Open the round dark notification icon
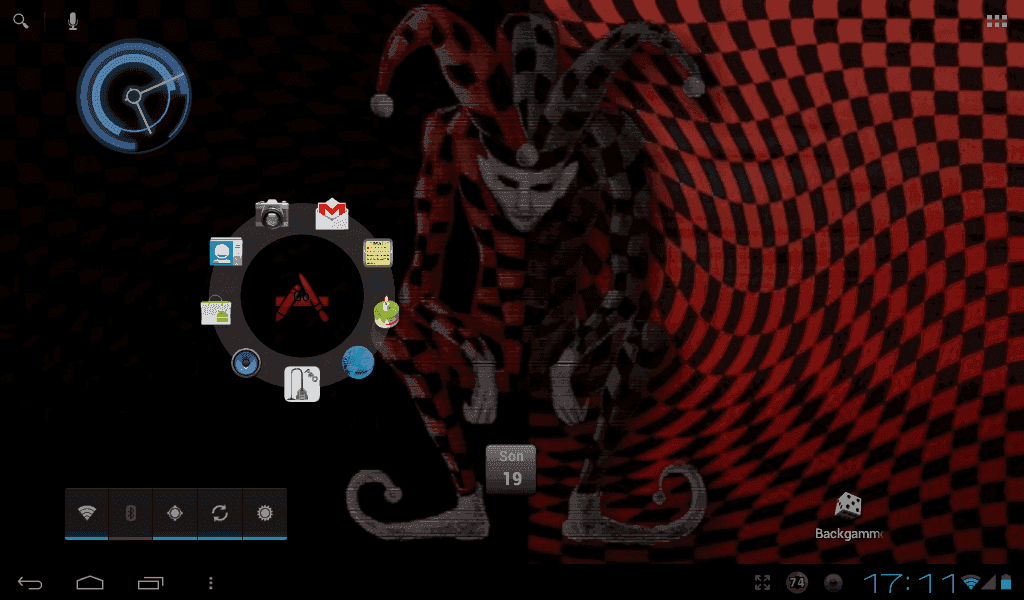The image size is (1024, 600). pos(833,582)
